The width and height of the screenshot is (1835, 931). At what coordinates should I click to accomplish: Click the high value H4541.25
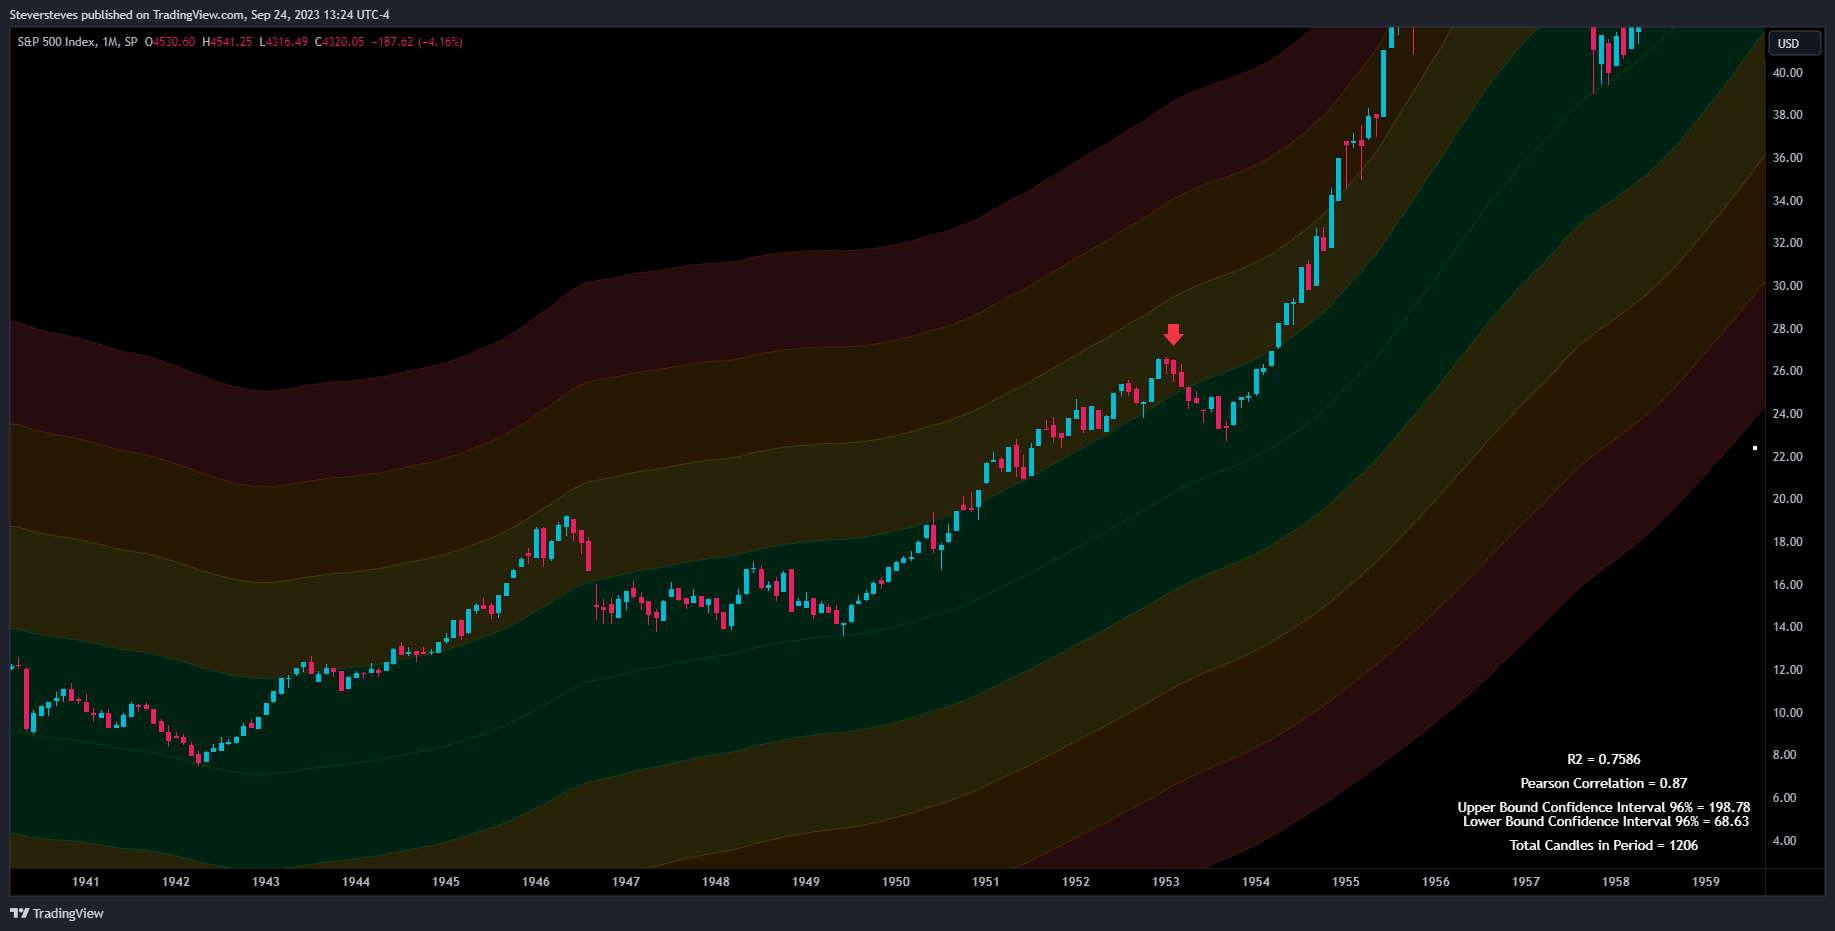tap(227, 42)
